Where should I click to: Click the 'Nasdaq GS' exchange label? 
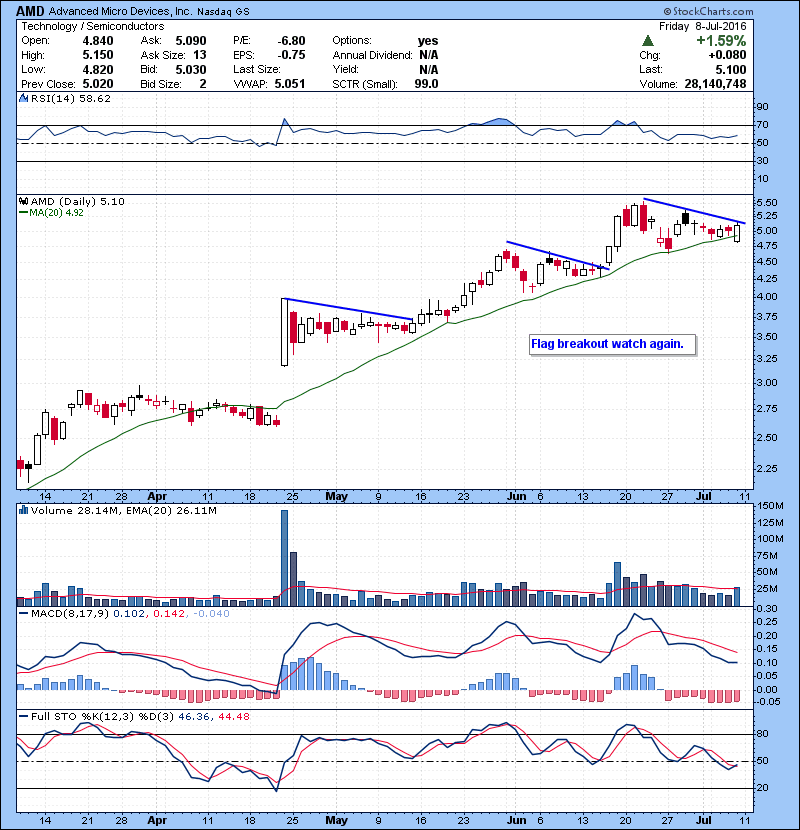tap(223, 12)
